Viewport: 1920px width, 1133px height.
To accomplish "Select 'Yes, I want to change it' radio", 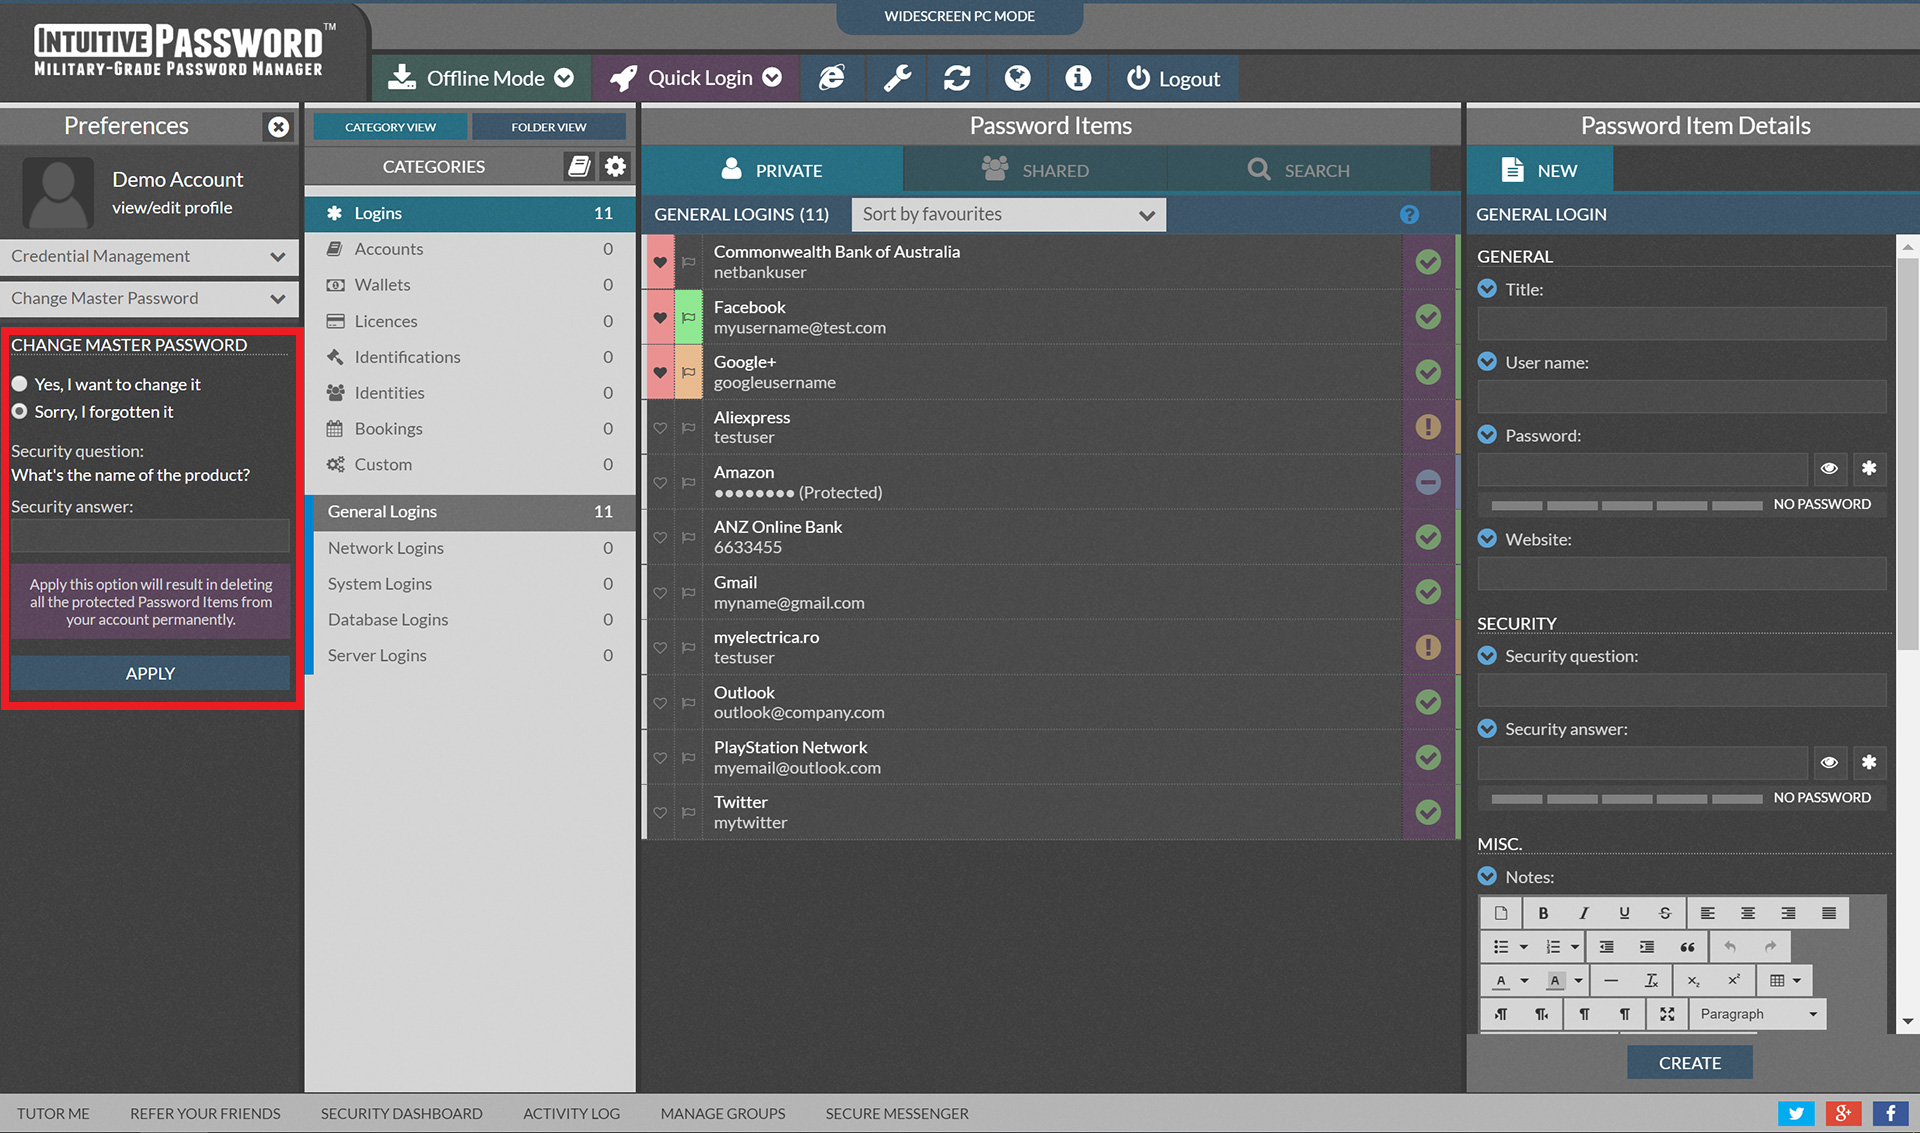I will (x=20, y=384).
